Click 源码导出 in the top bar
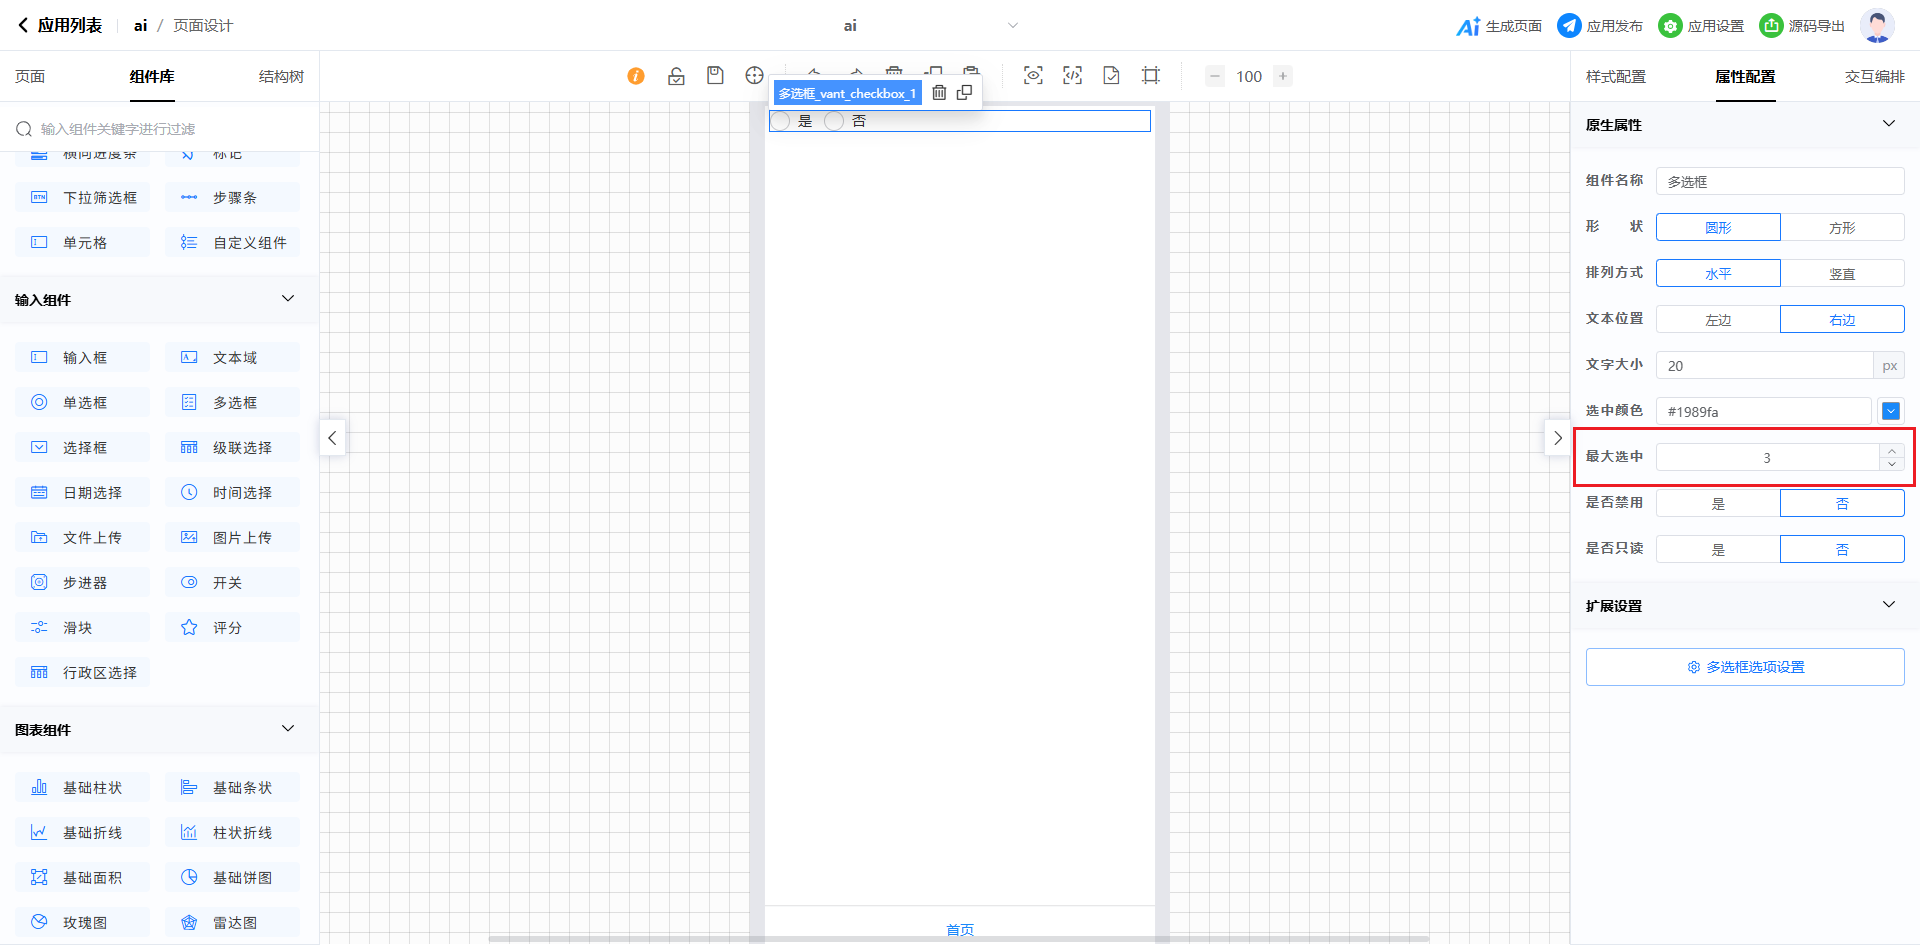1920x945 pixels. point(1802,26)
